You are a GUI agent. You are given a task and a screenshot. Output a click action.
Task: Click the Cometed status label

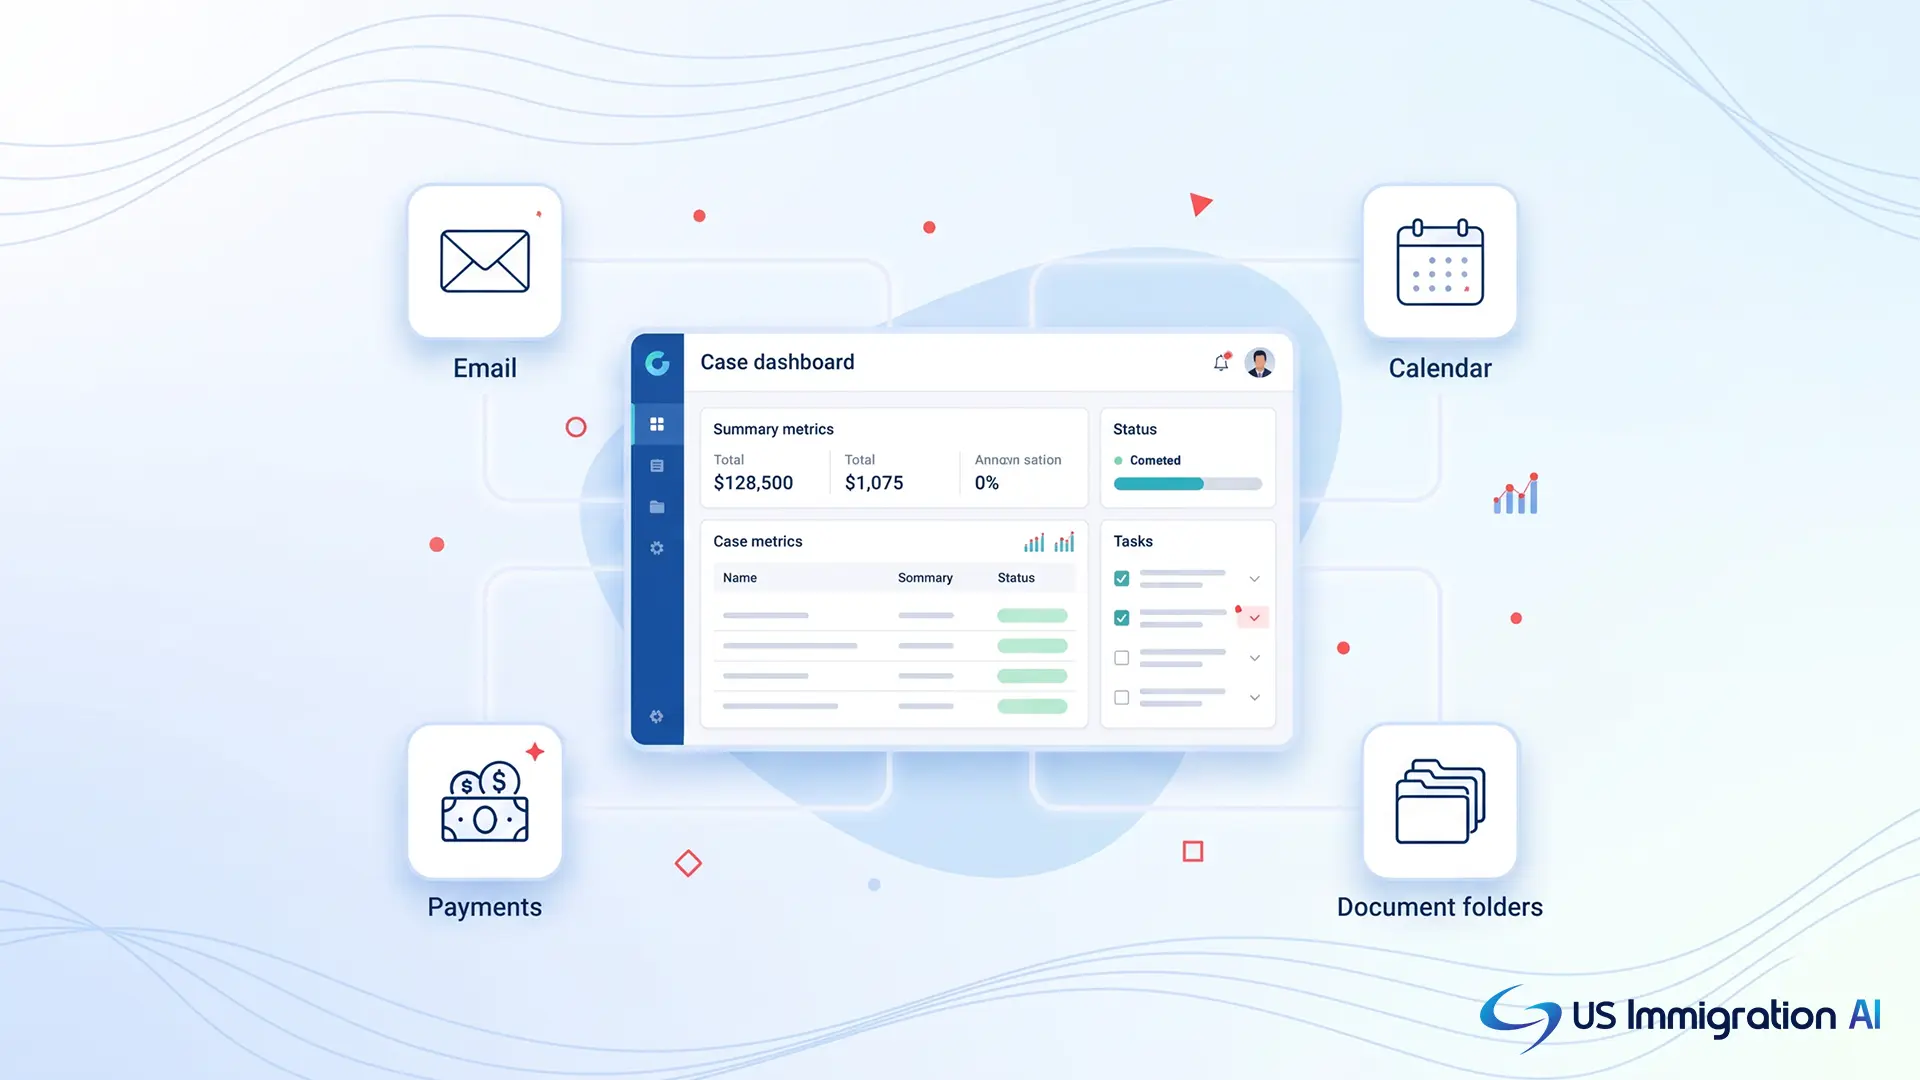click(x=1155, y=461)
